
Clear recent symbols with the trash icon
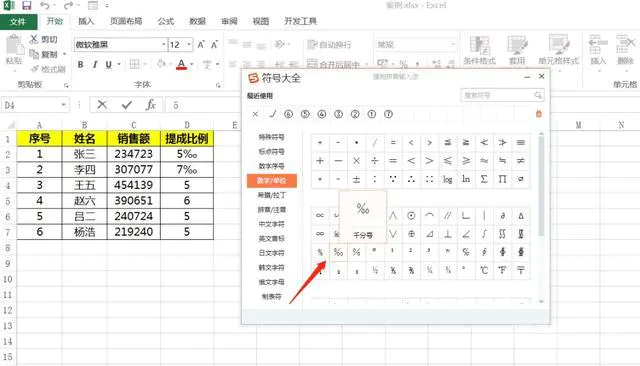538,114
